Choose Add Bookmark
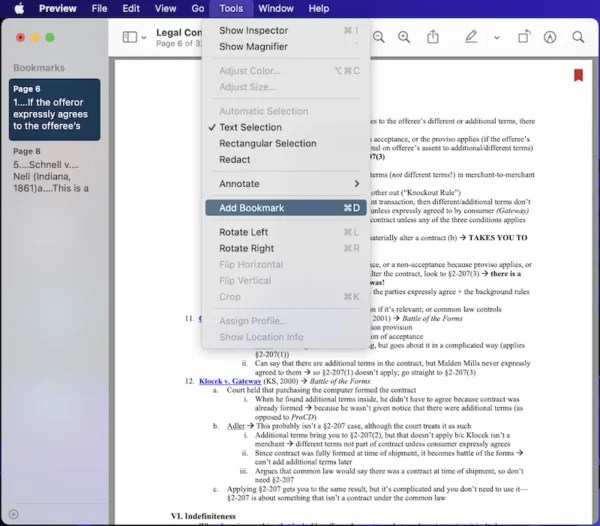 (285, 208)
